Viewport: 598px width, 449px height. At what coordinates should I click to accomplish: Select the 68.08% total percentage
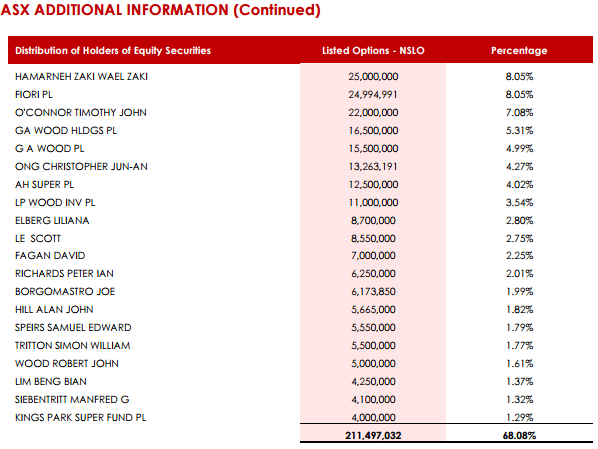tap(519, 435)
